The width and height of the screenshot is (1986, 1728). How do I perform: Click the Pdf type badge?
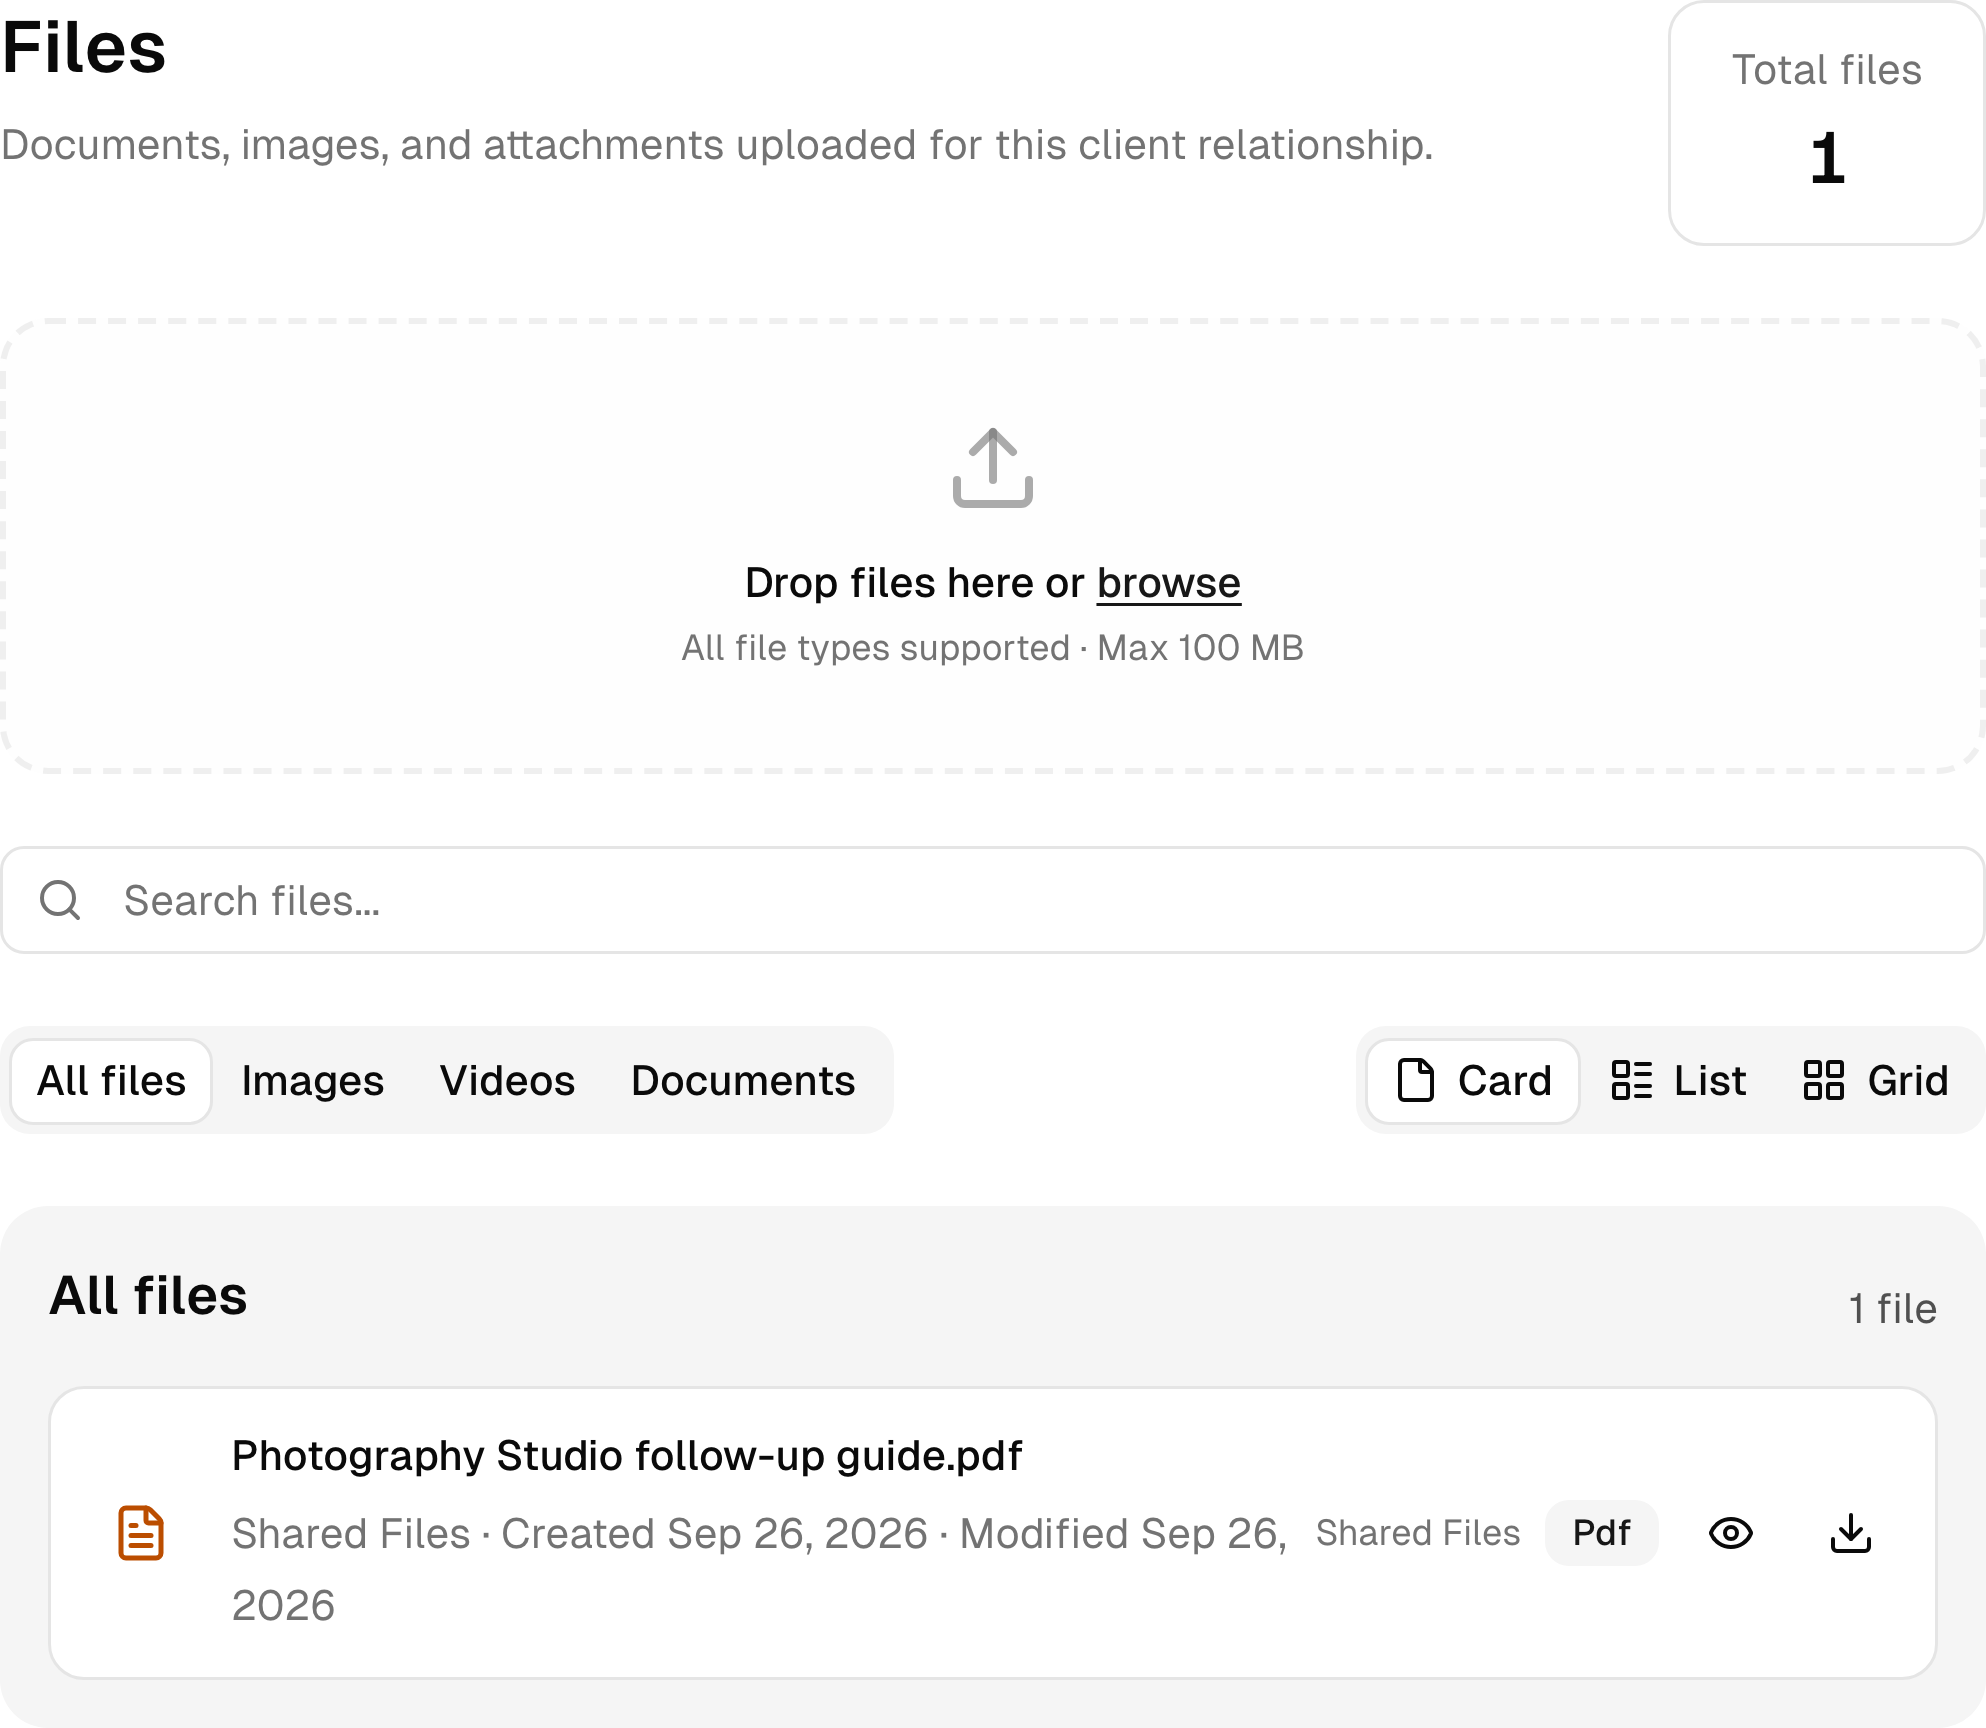pyautogui.click(x=1601, y=1533)
